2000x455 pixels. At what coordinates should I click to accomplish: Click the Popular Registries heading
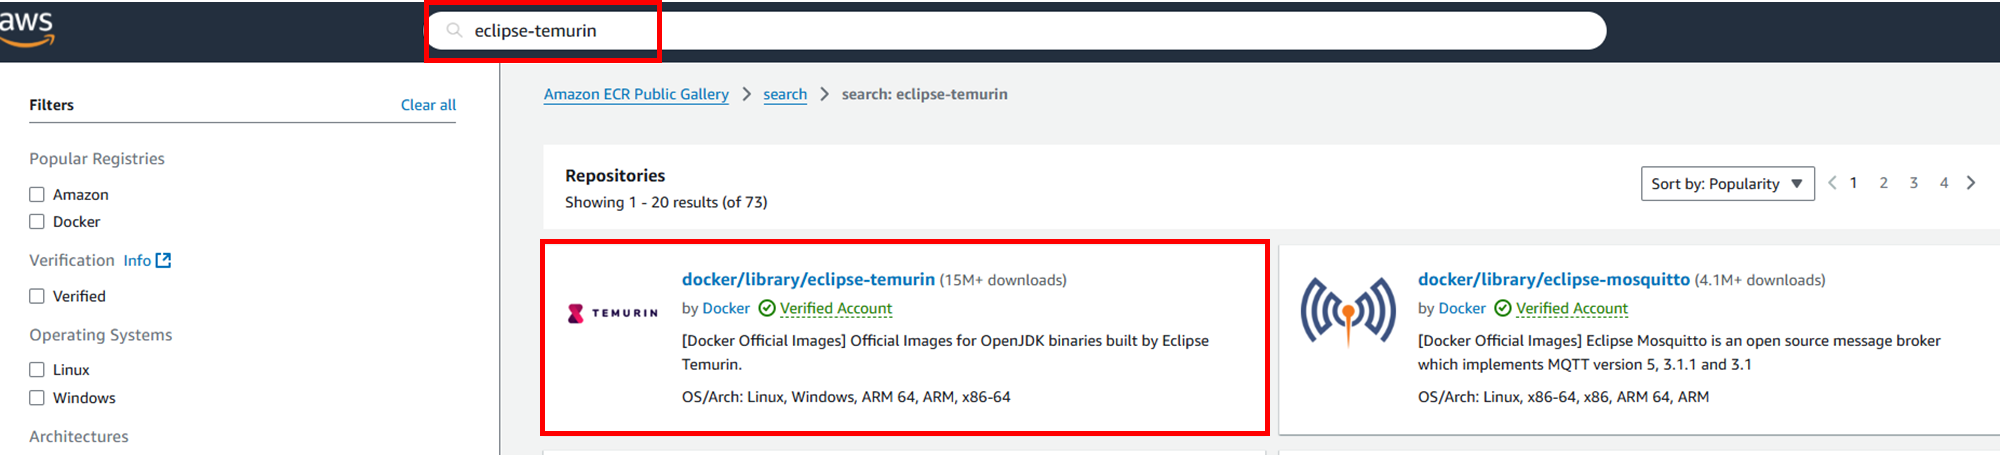(97, 159)
